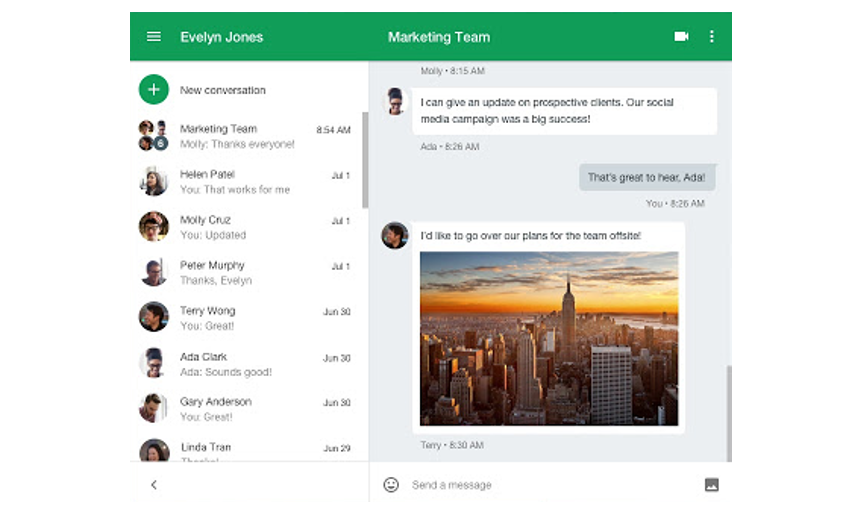The width and height of the screenshot is (852, 516).
Task: Click Peter Murphy's avatar
Action: pyautogui.click(x=154, y=272)
